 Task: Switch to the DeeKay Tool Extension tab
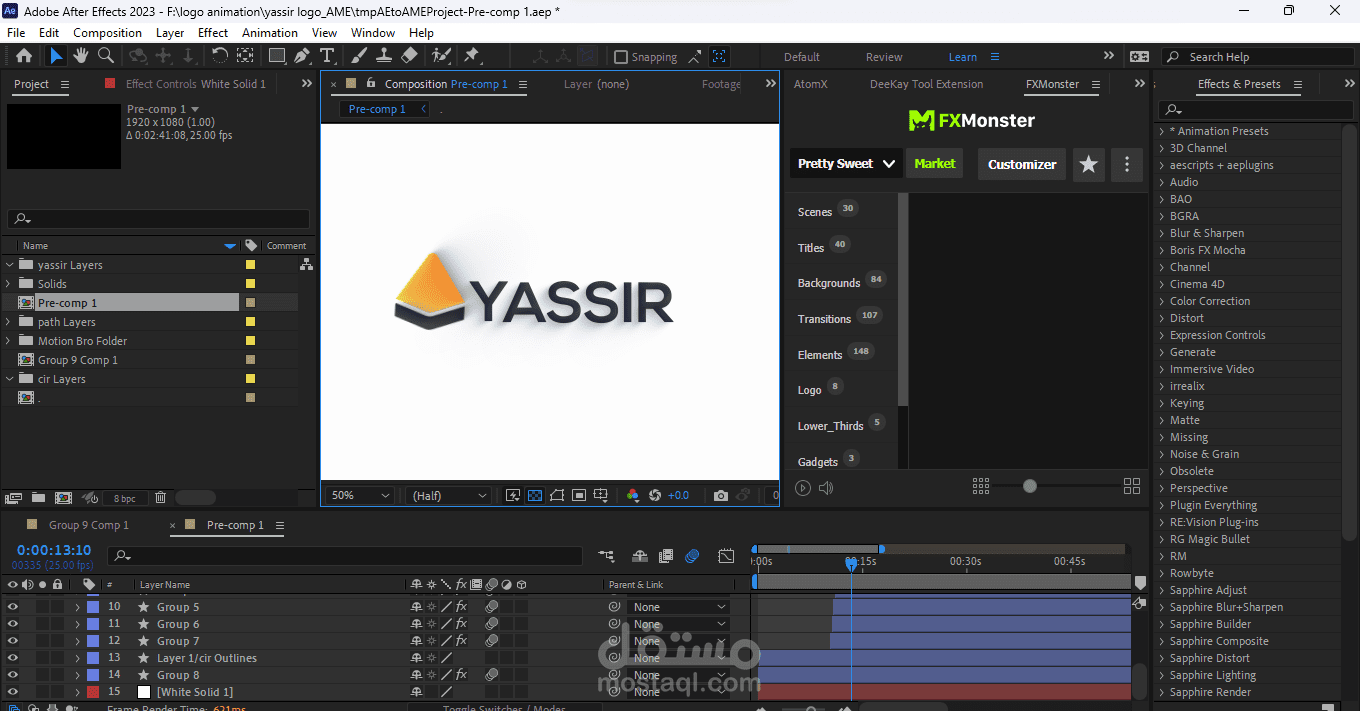pos(926,84)
